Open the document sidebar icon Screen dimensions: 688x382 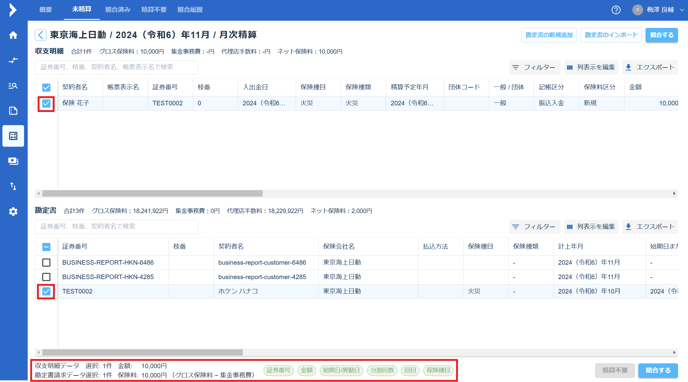[x=13, y=111]
